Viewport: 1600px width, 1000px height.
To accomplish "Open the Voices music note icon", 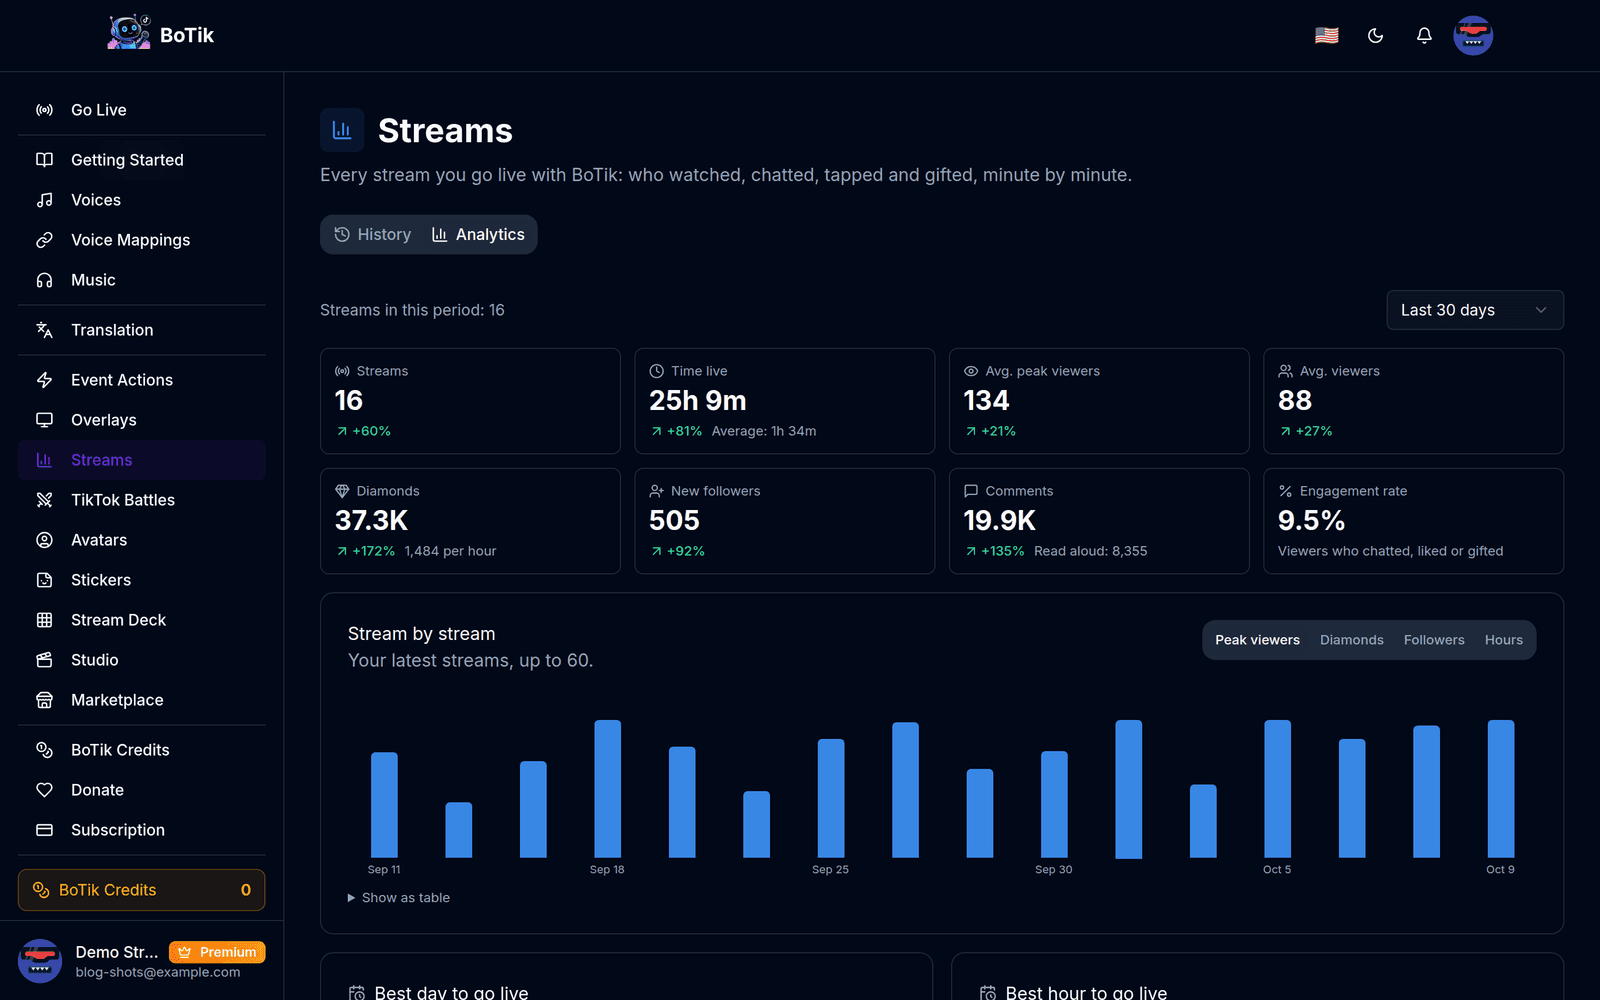I will pyautogui.click(x=44, y=200).
